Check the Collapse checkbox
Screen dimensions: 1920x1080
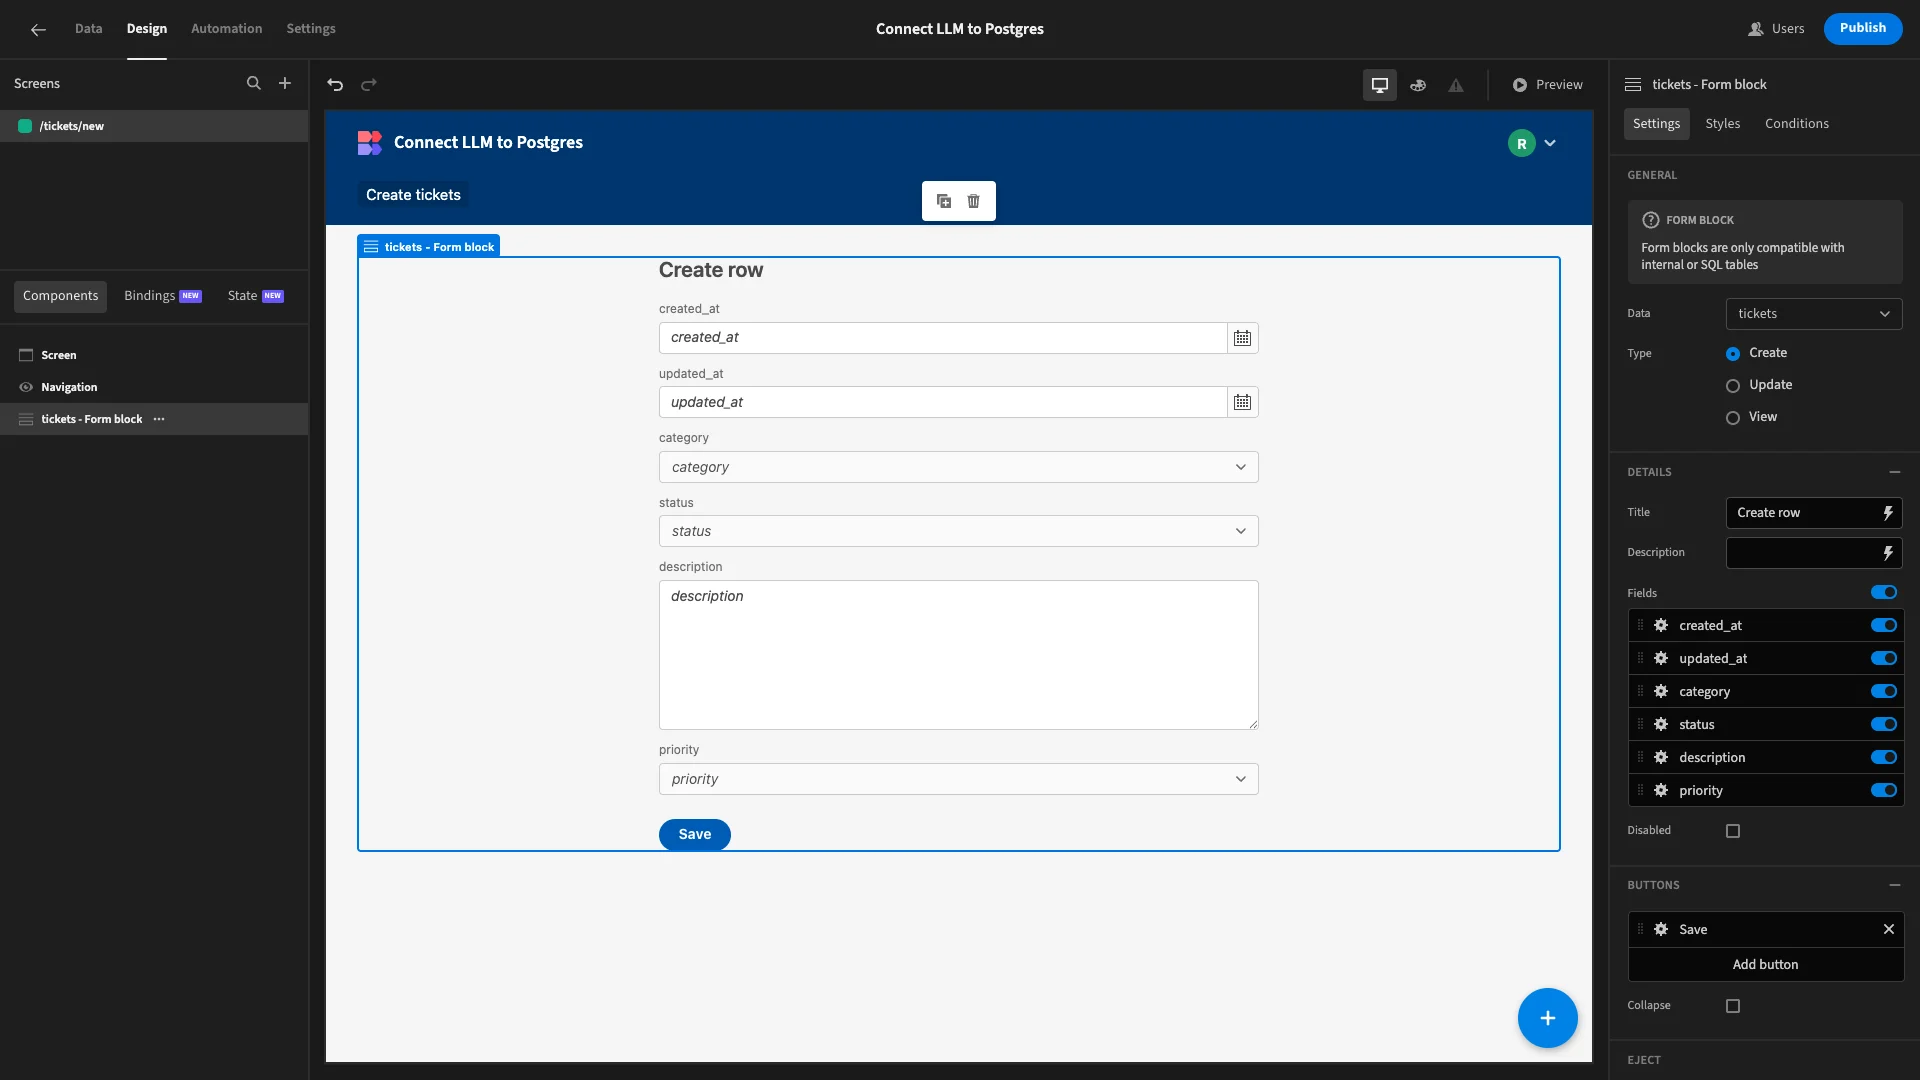click(1733, 1006)
